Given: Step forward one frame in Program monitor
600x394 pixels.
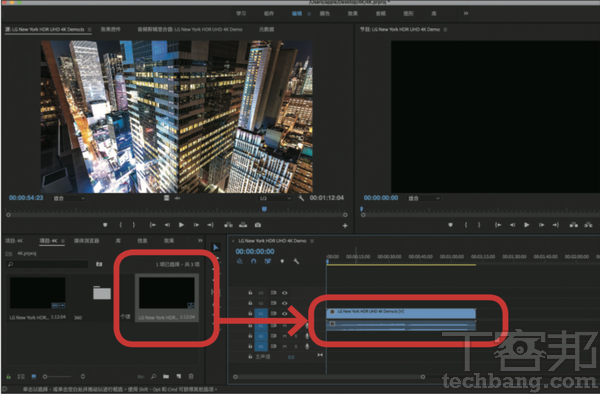Looking at the screenshot, I should click(541, 225).
